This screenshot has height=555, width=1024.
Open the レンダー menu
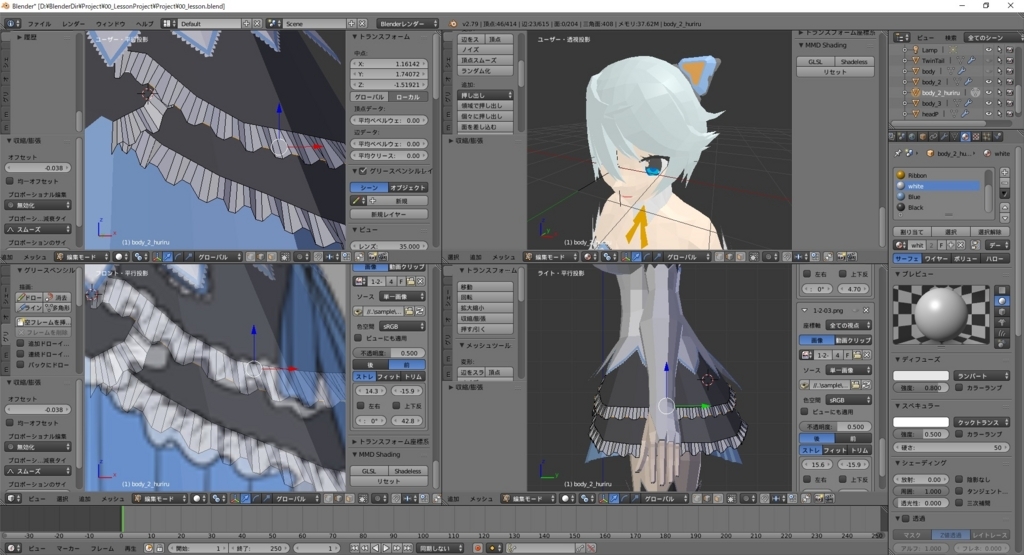point(73,24)
